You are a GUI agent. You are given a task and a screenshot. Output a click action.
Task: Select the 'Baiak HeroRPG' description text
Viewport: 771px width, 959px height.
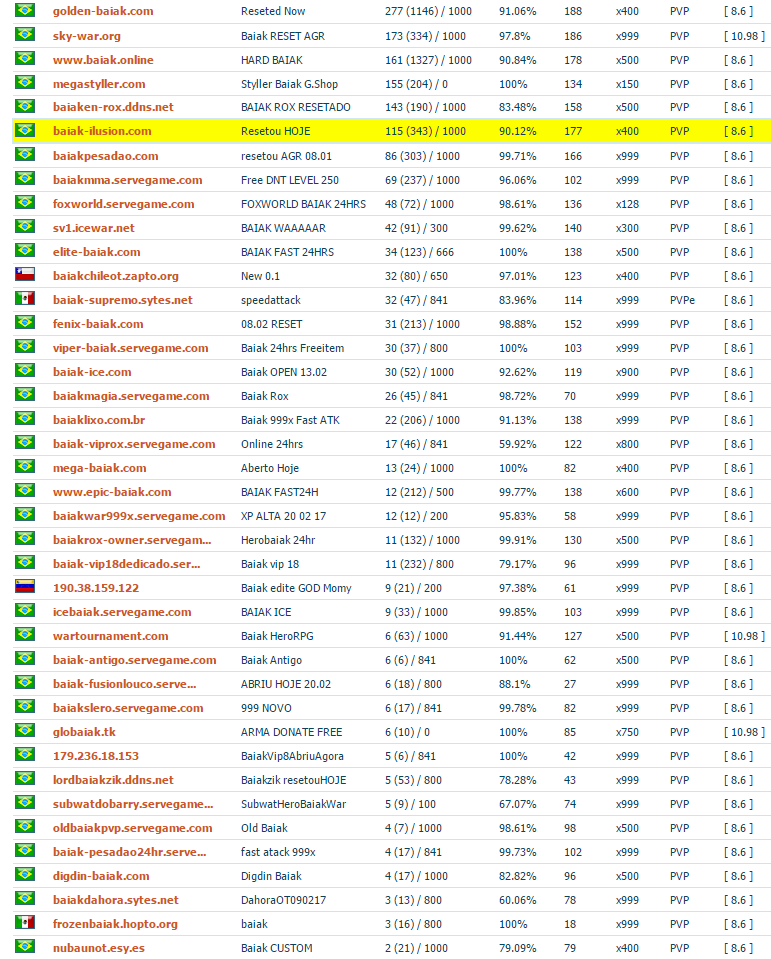click(x=277, y=636)
